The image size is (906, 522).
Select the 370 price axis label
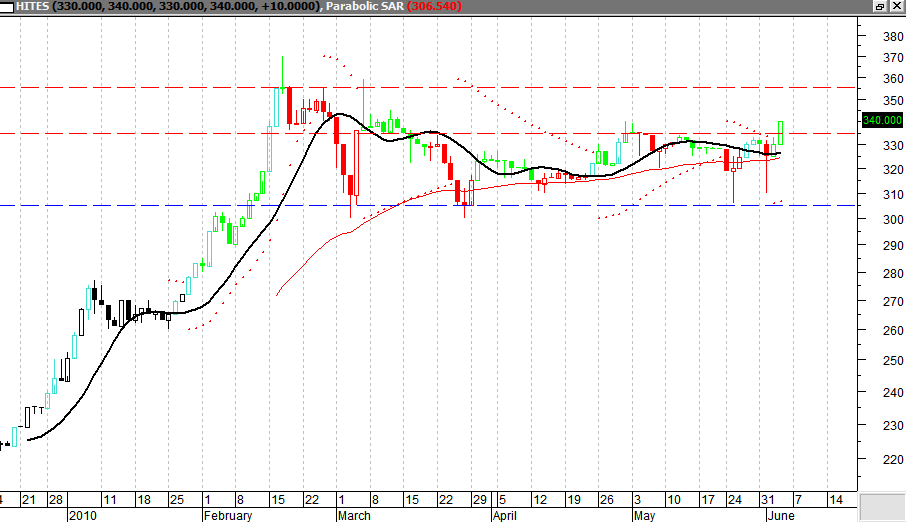point(893,58)
